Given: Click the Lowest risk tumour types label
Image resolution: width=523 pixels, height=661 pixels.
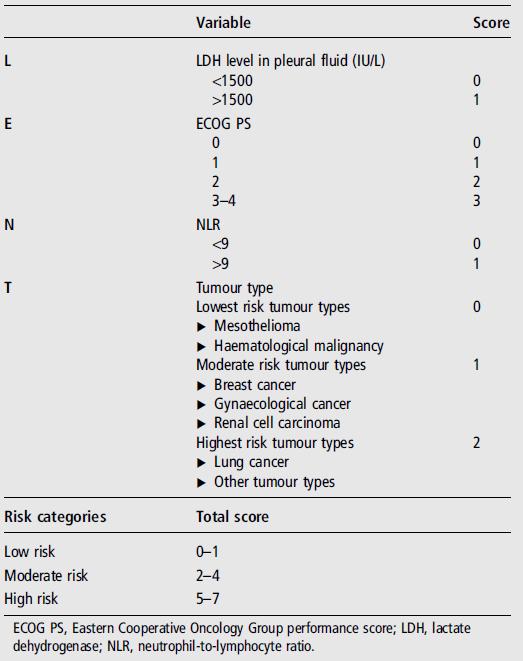Looking at the screenshot, I should pyautogui.click(x=273, y=307).
